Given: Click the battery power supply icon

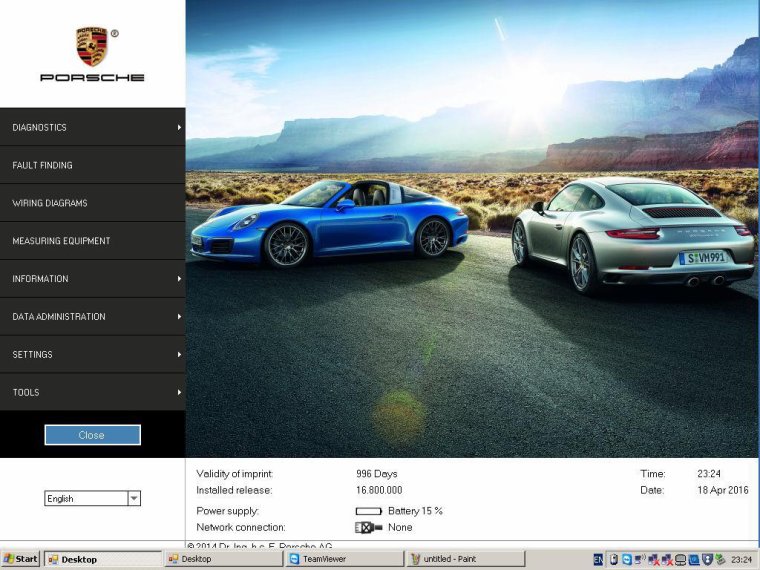Looking at the screenshot, I should point(369,511).
